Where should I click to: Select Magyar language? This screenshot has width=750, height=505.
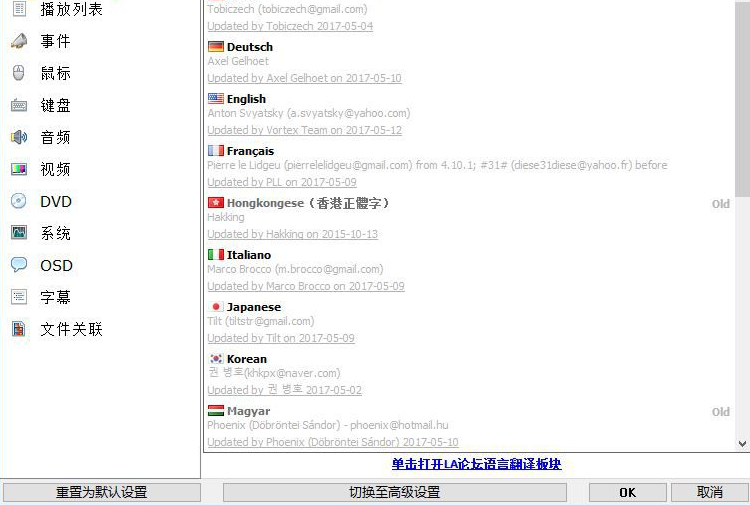point(249,411)
